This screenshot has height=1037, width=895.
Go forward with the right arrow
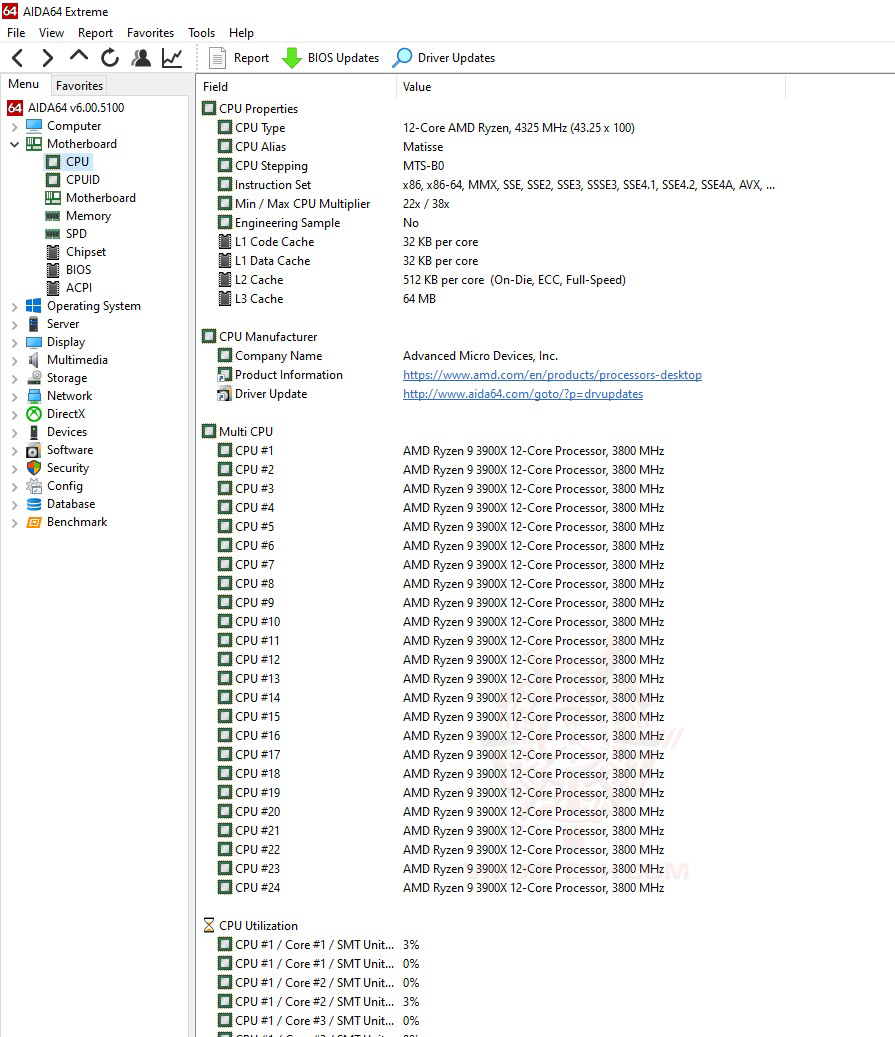click(x=47, y=58)
